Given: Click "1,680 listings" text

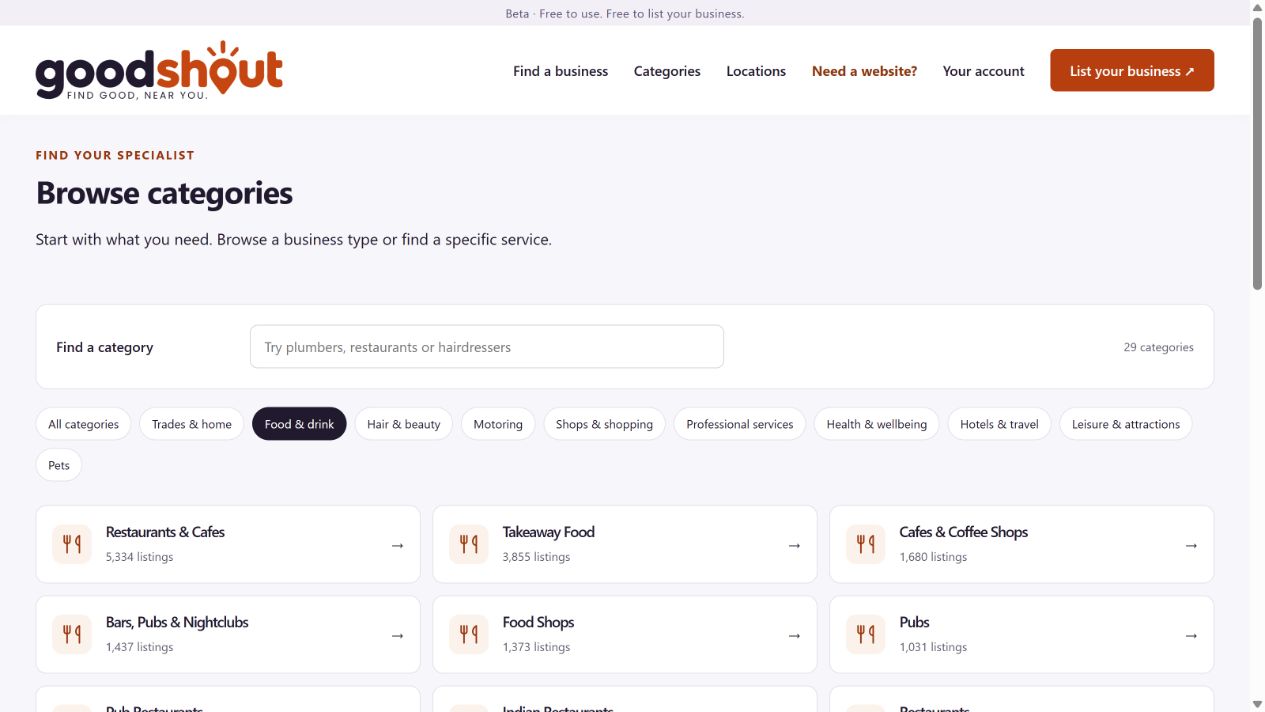Looking at the screenshot, I should [x=933, y=557].
